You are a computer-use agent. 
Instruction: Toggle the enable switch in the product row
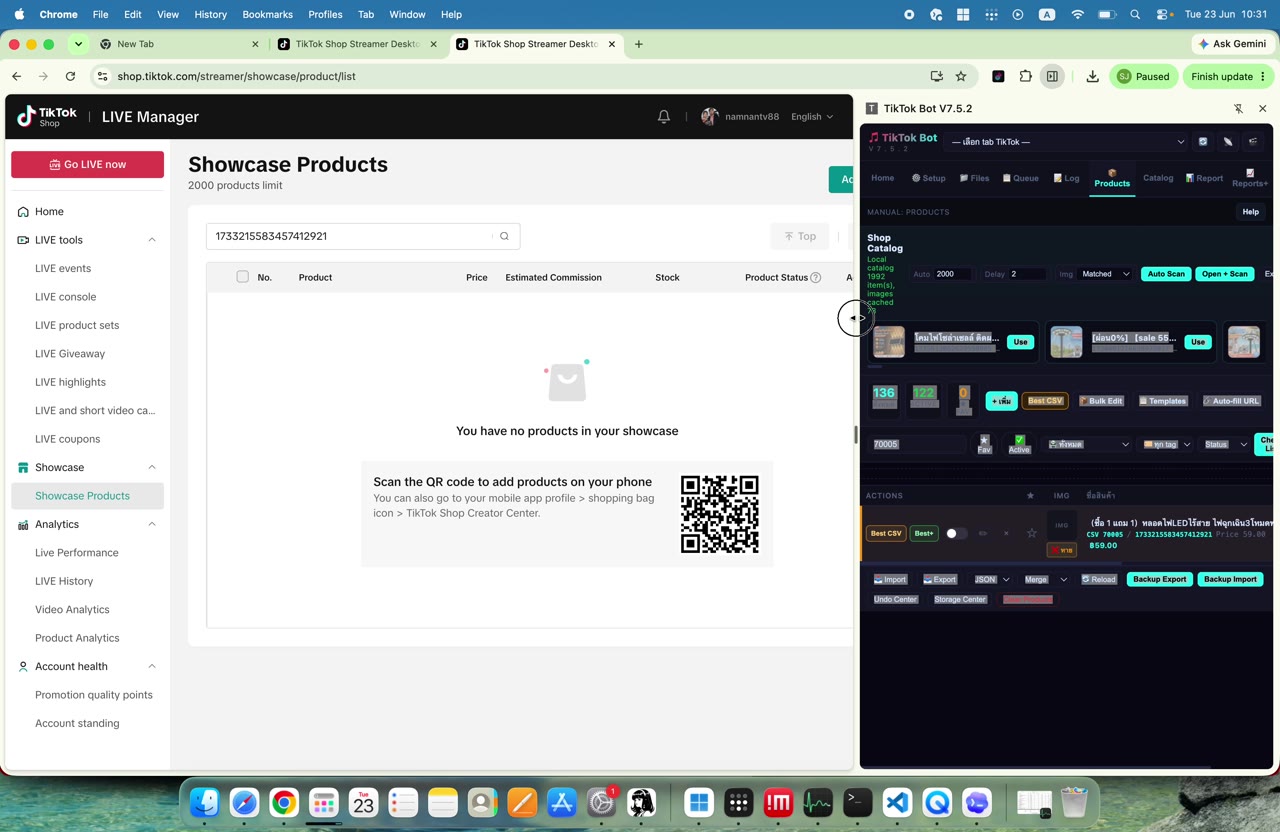point(956,533)
